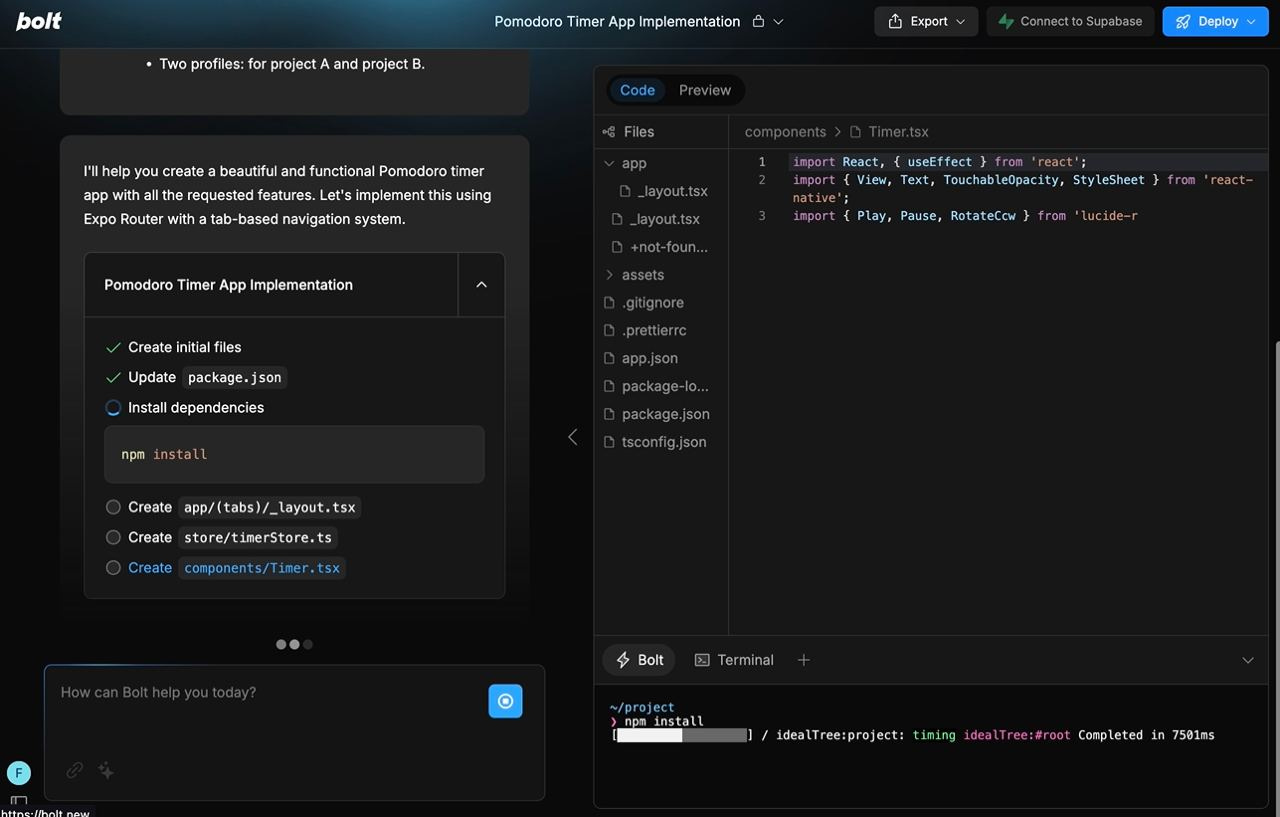Screen dimensions: 1280x817
Task: Click the npm install progress bar in terminal
Action: pos(682,735)
